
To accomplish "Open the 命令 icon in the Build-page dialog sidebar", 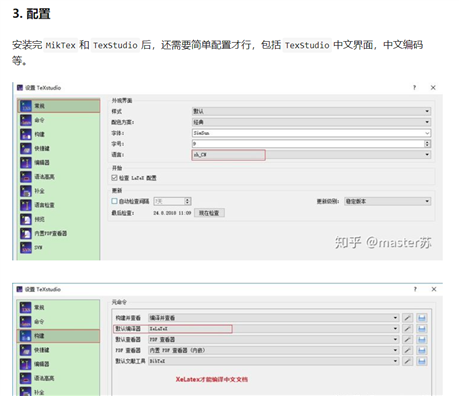I will (26, 322).
